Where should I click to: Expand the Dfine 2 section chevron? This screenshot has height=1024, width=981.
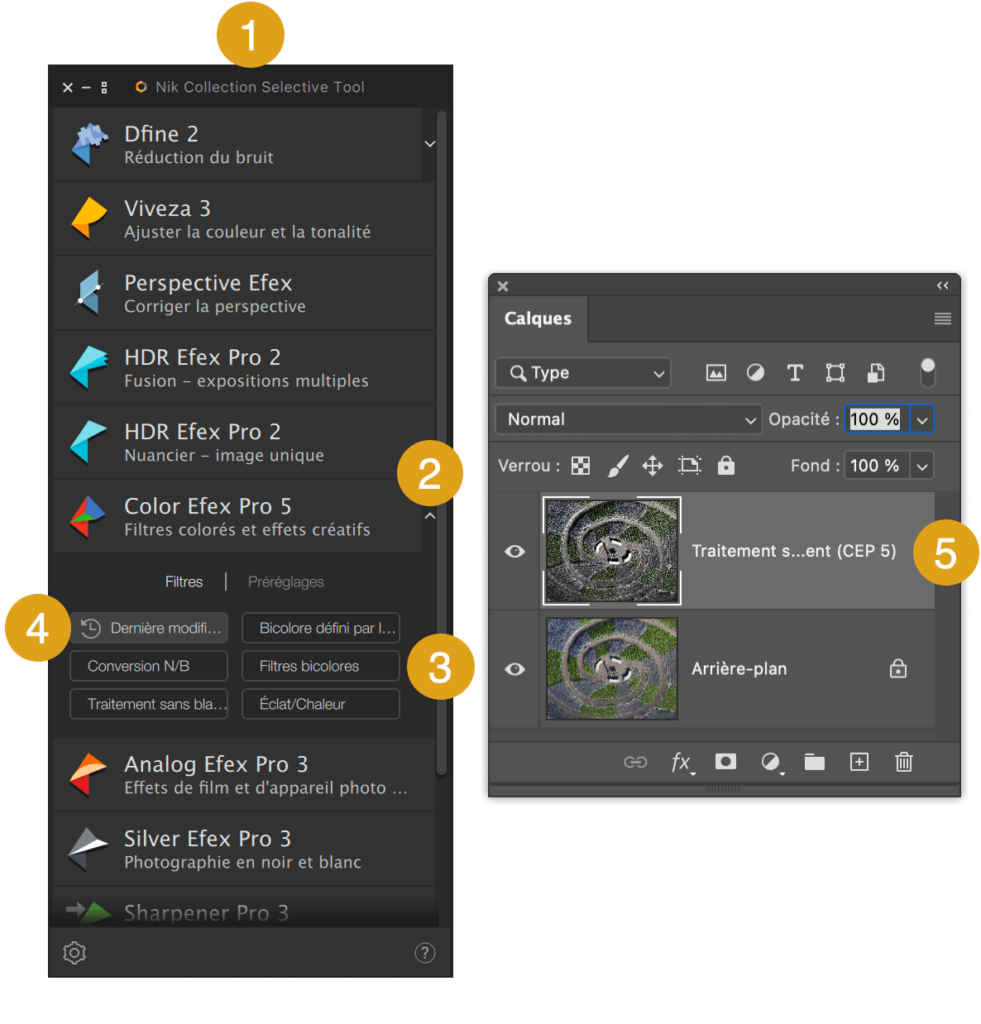click(430, 144)
